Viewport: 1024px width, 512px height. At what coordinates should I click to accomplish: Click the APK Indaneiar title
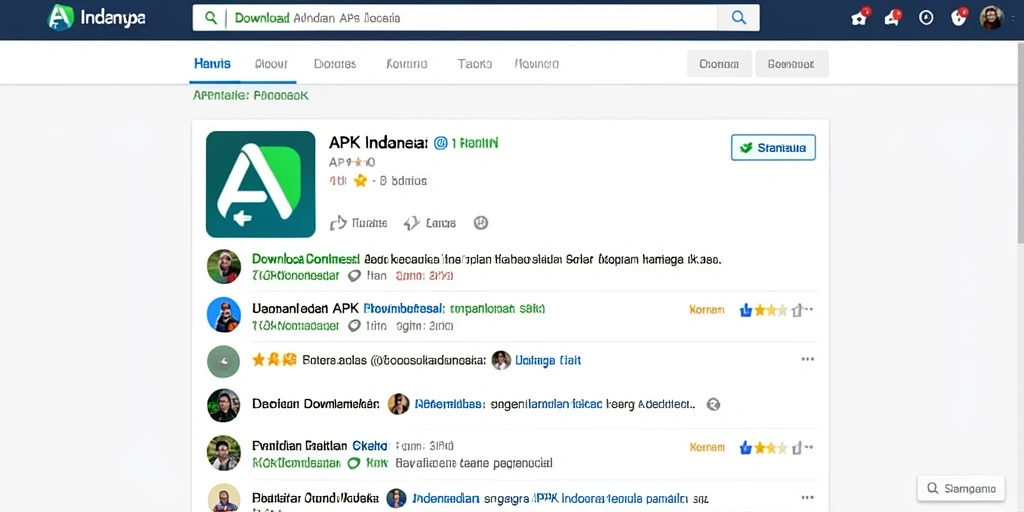click(x=378, y=142)
